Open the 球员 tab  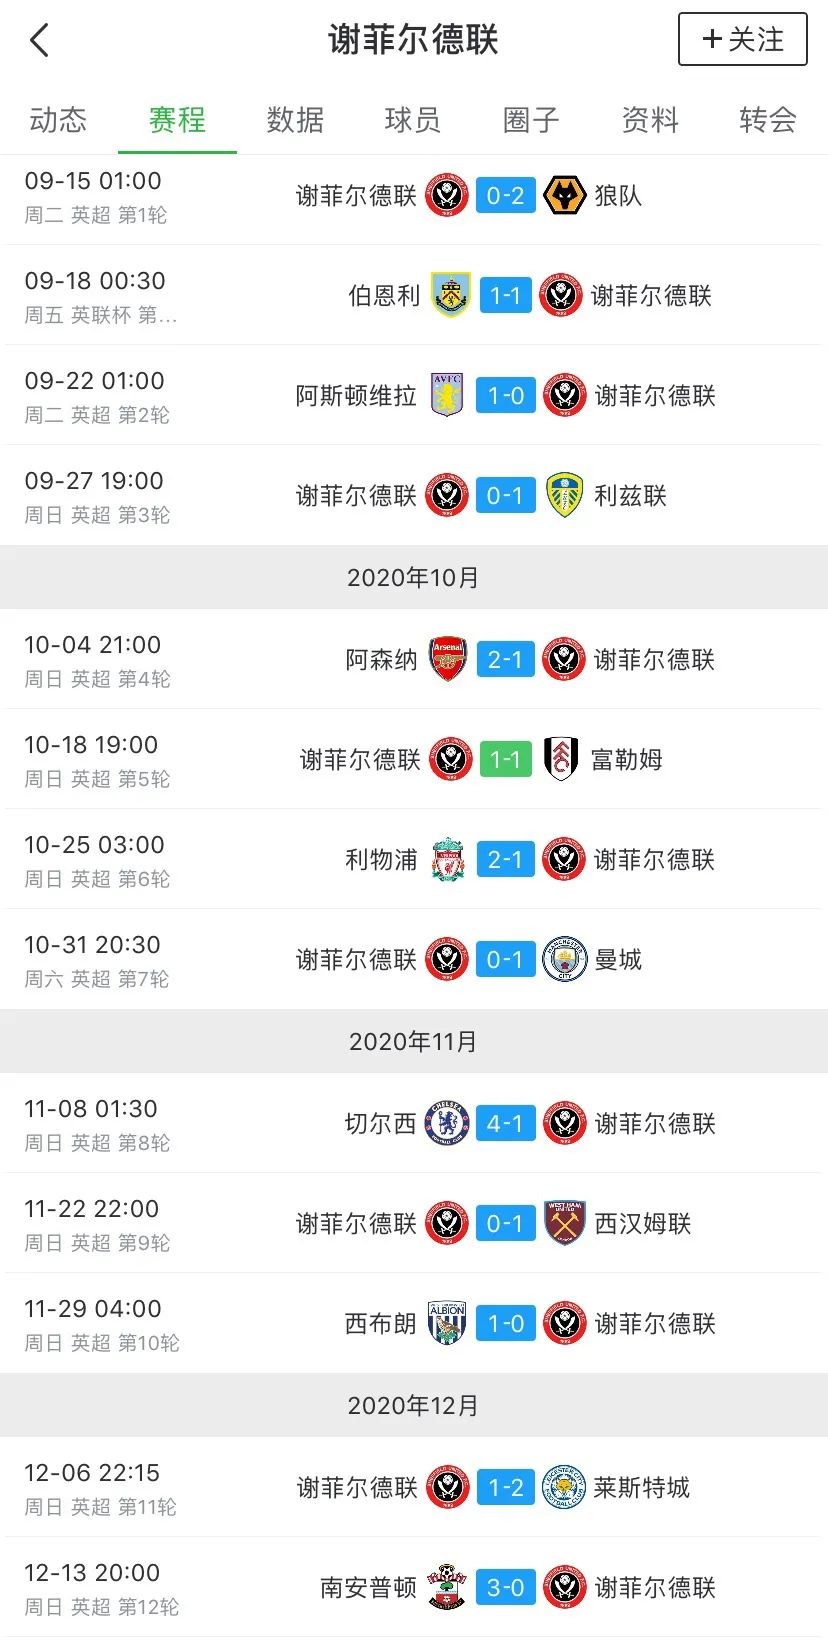(412, 121)
